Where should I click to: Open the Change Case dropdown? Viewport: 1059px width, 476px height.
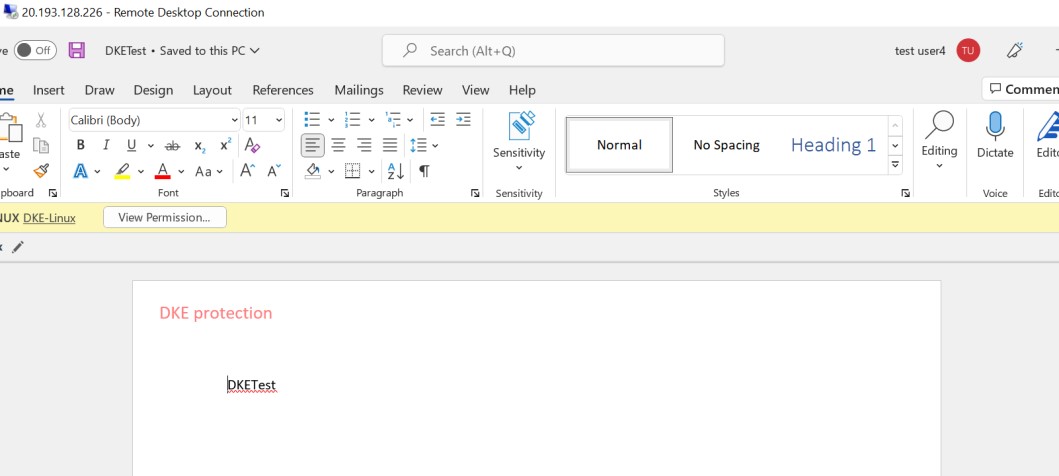coord(209,171)
